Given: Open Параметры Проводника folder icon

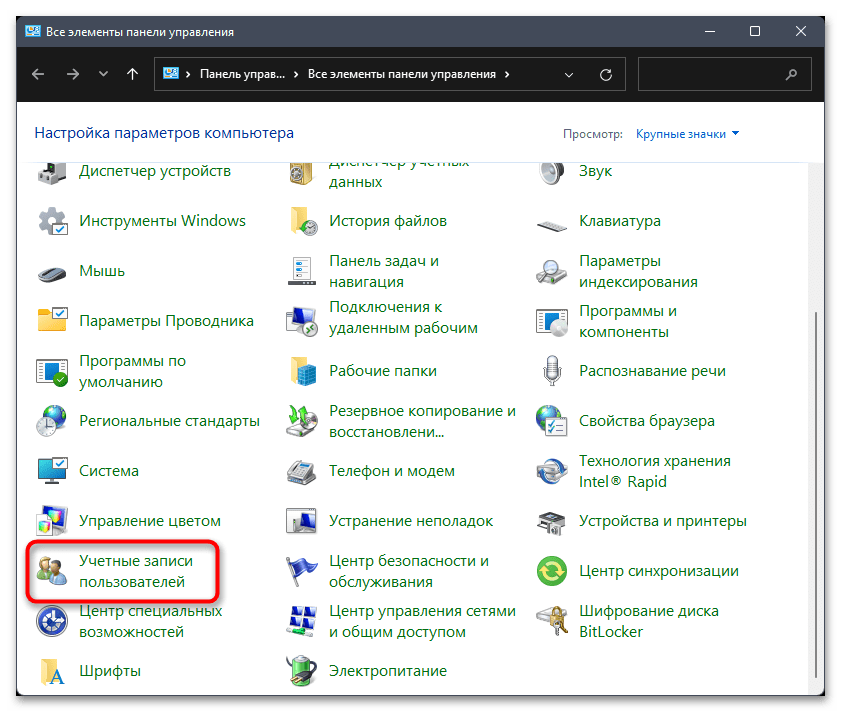Looking at the screenshot, I should 52,320.
